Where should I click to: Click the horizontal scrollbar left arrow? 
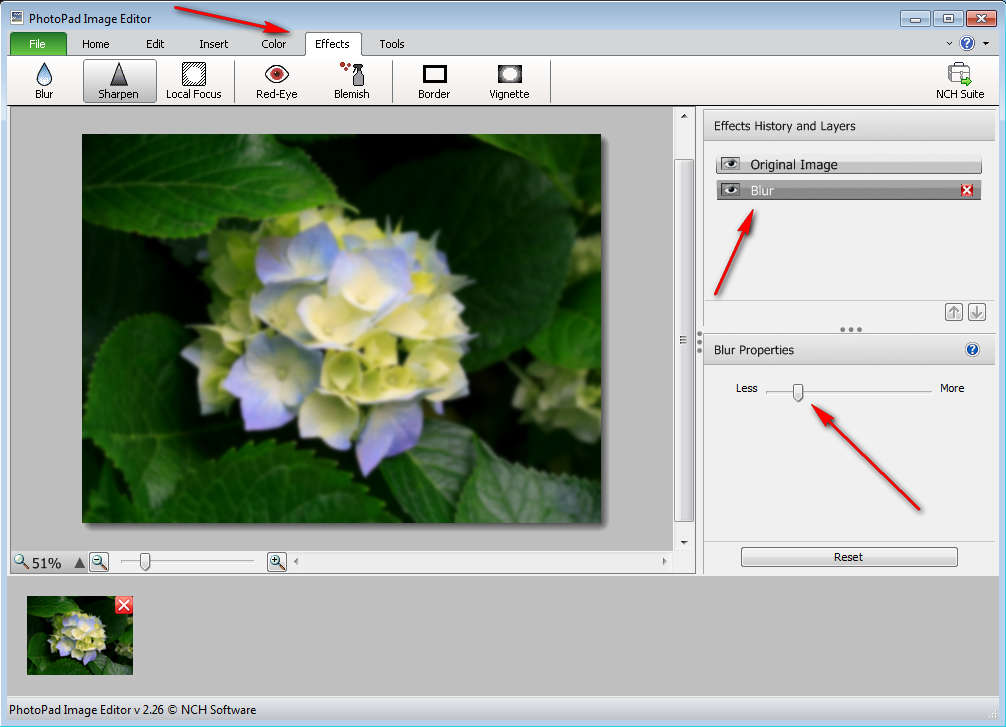point(296,561)
